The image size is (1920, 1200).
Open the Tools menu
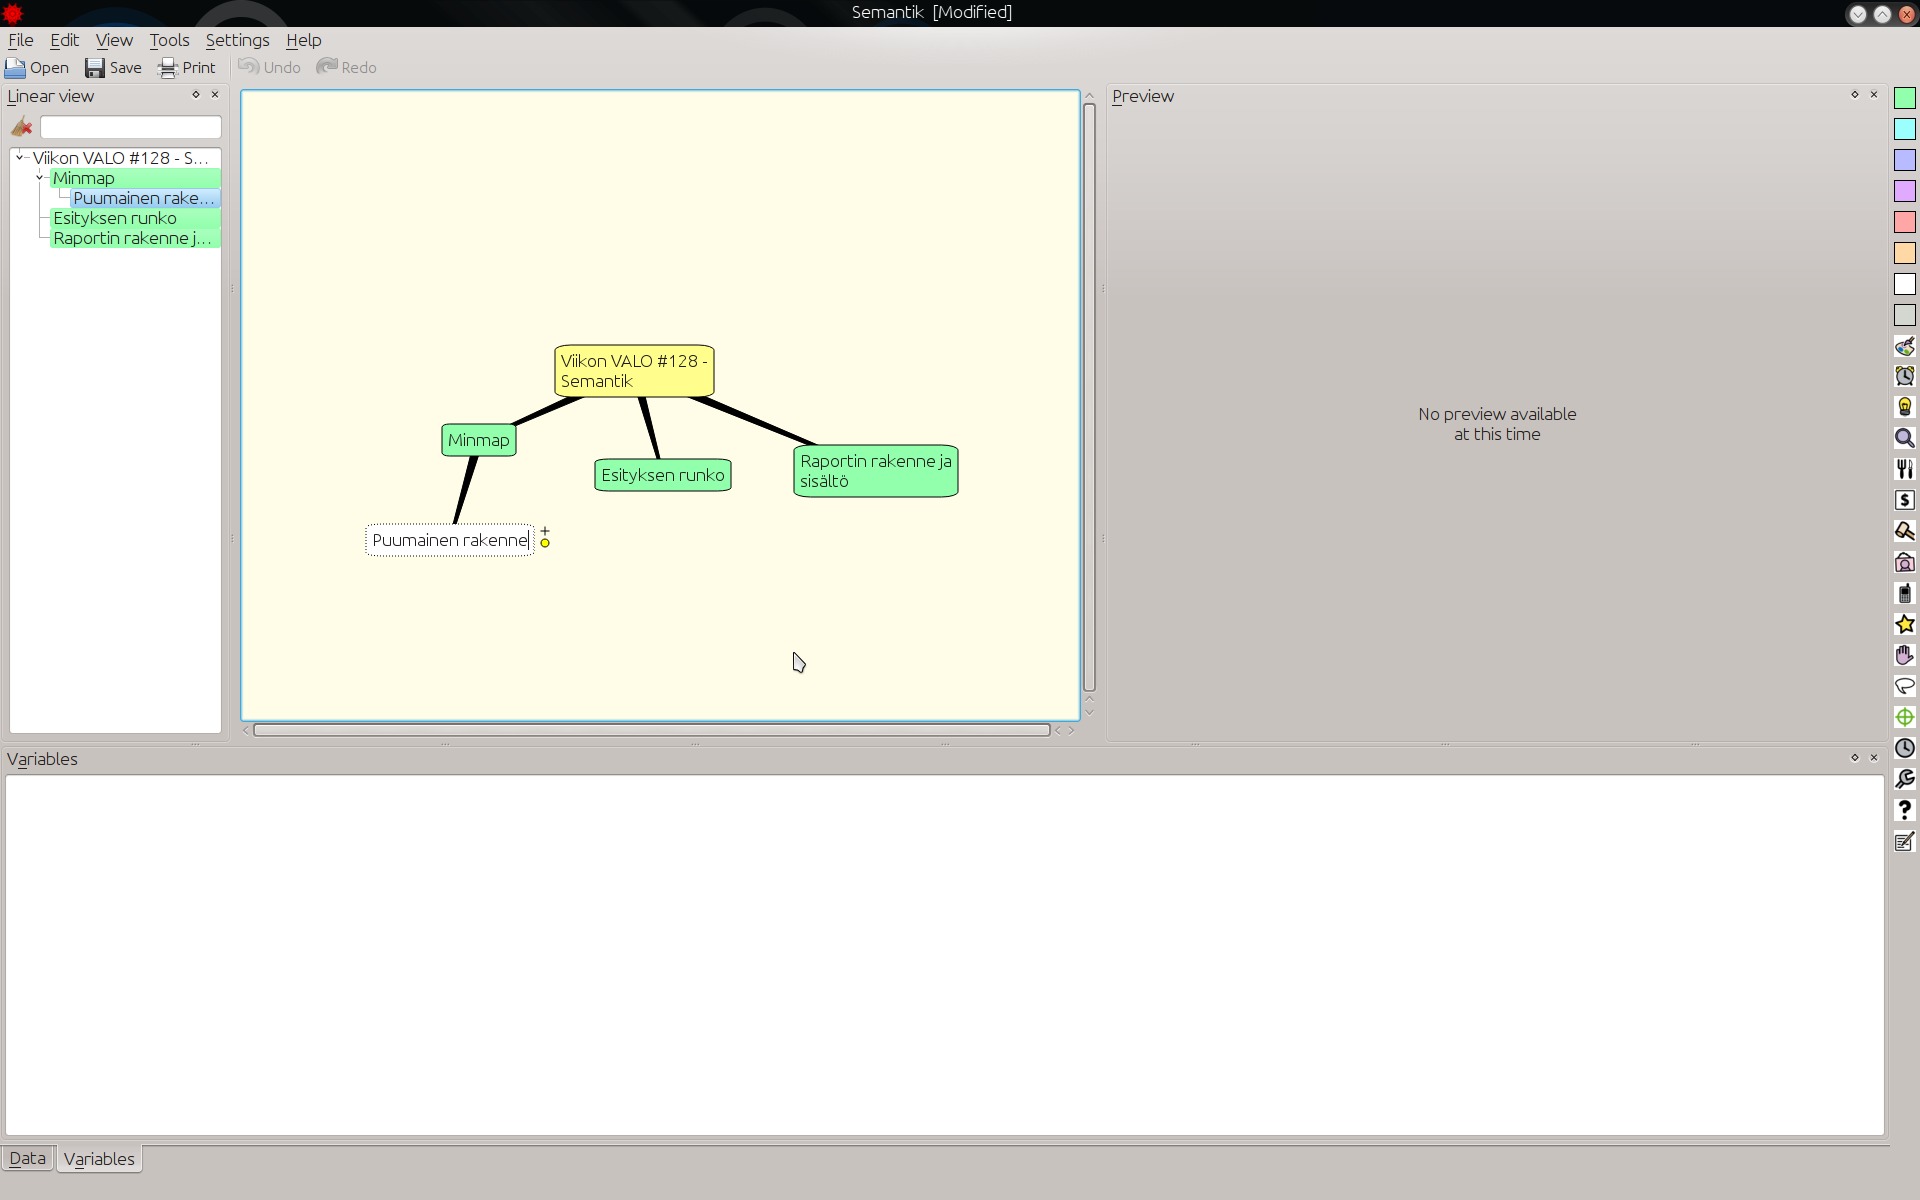pos(169,40)
